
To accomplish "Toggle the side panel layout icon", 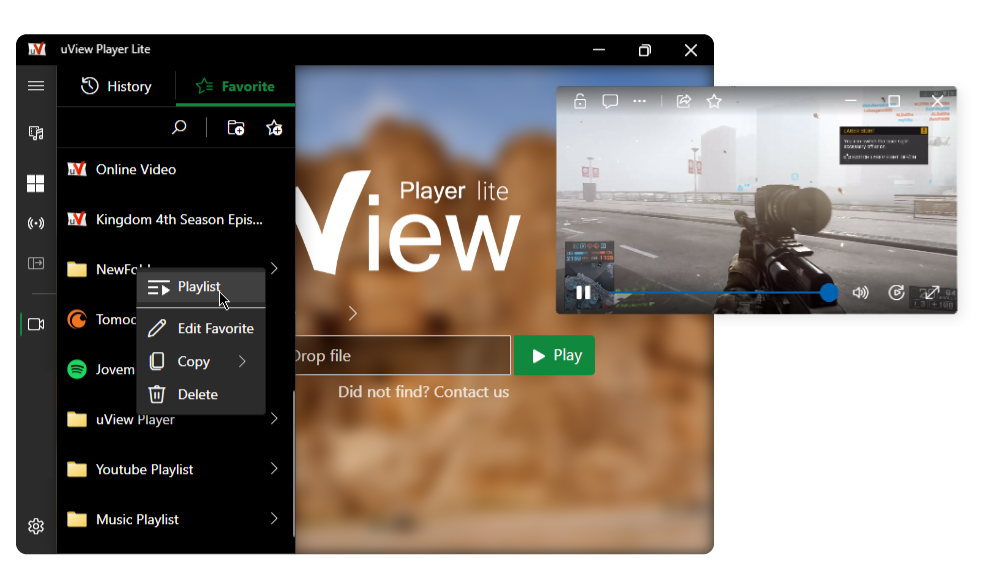I will pos(36,263).
